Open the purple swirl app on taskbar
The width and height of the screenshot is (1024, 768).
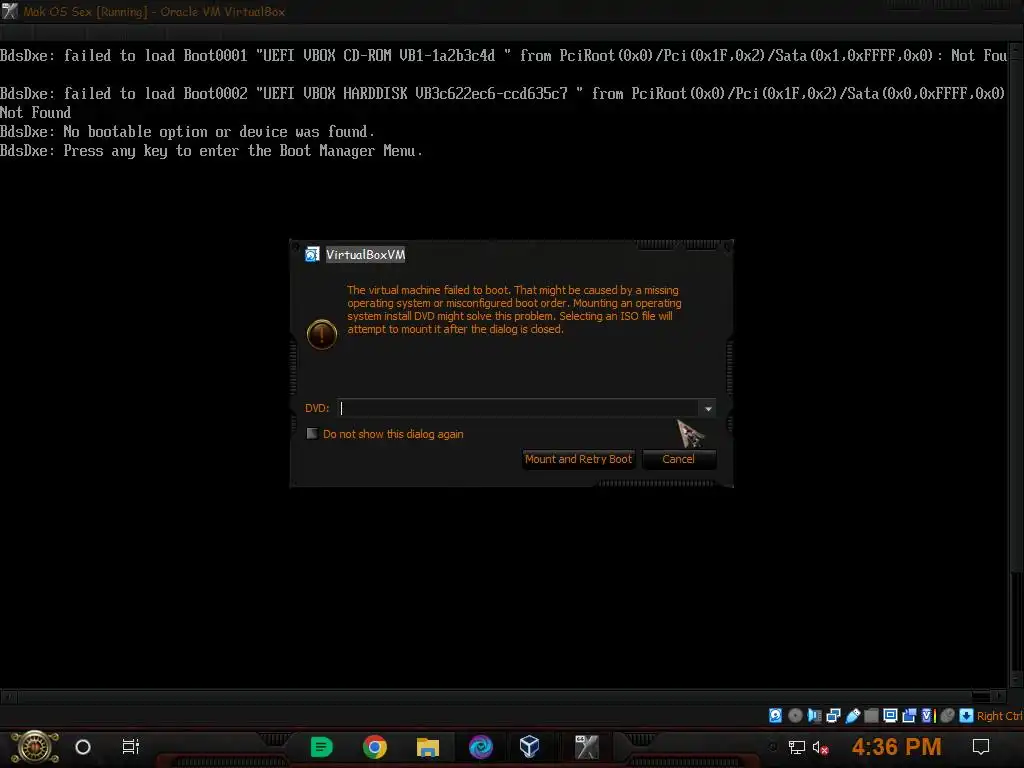(x=481, y=746)
